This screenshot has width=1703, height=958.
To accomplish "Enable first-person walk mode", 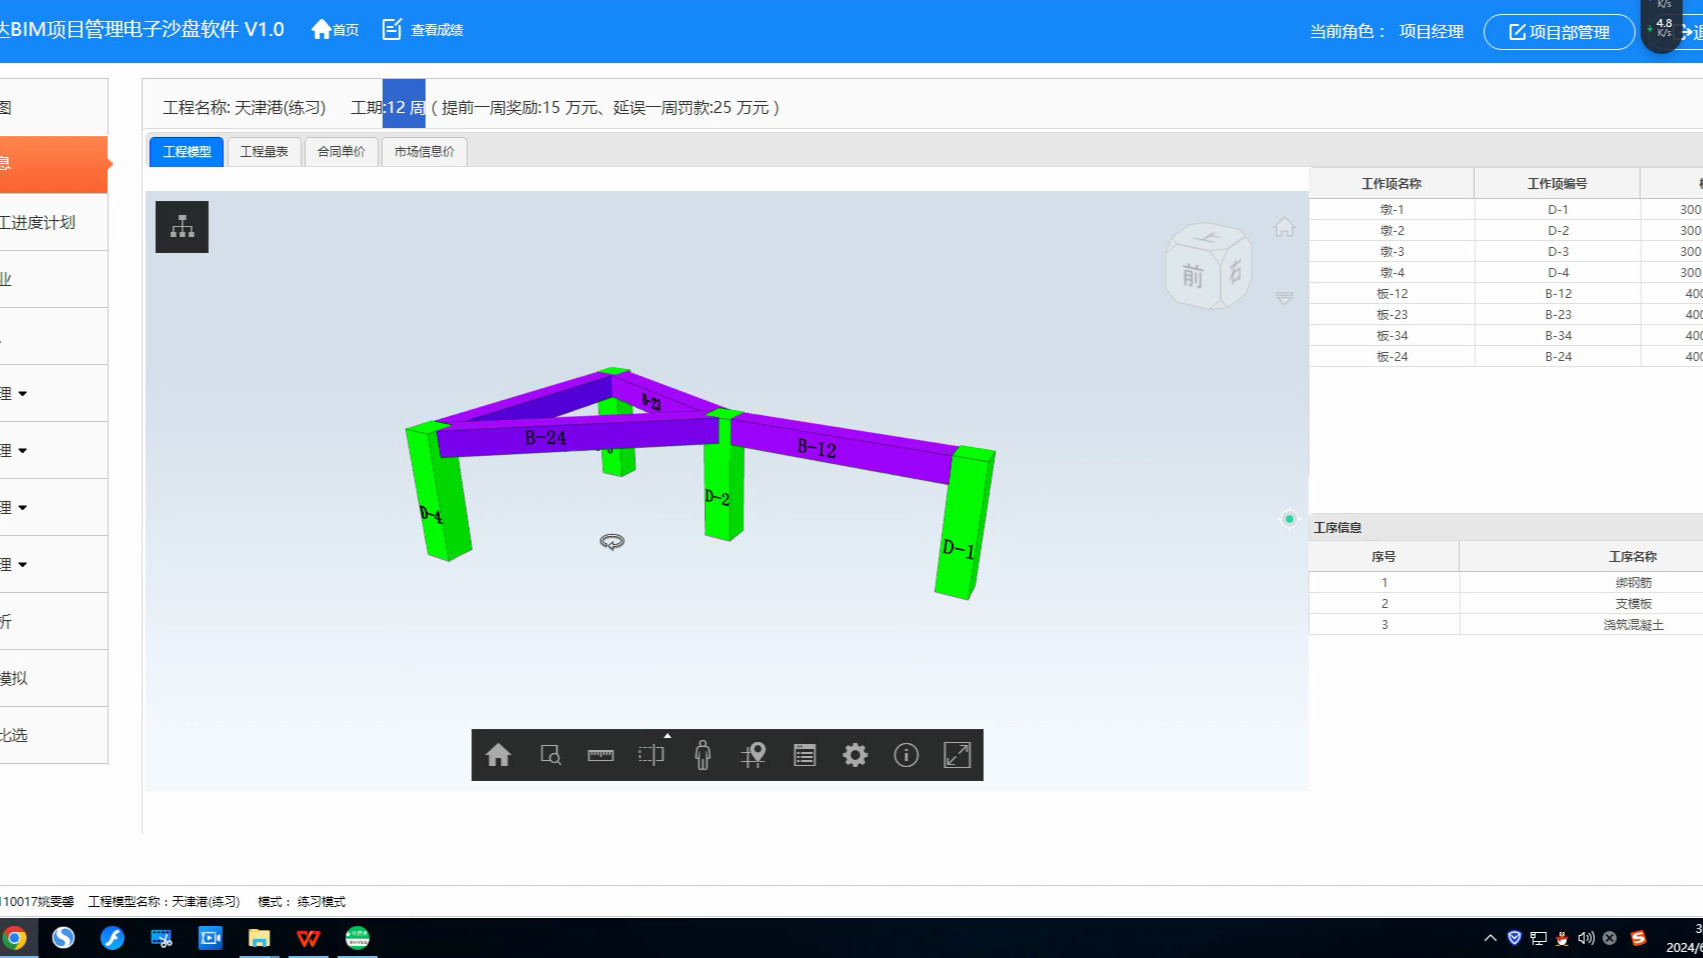I will click(x=703, y=755).
